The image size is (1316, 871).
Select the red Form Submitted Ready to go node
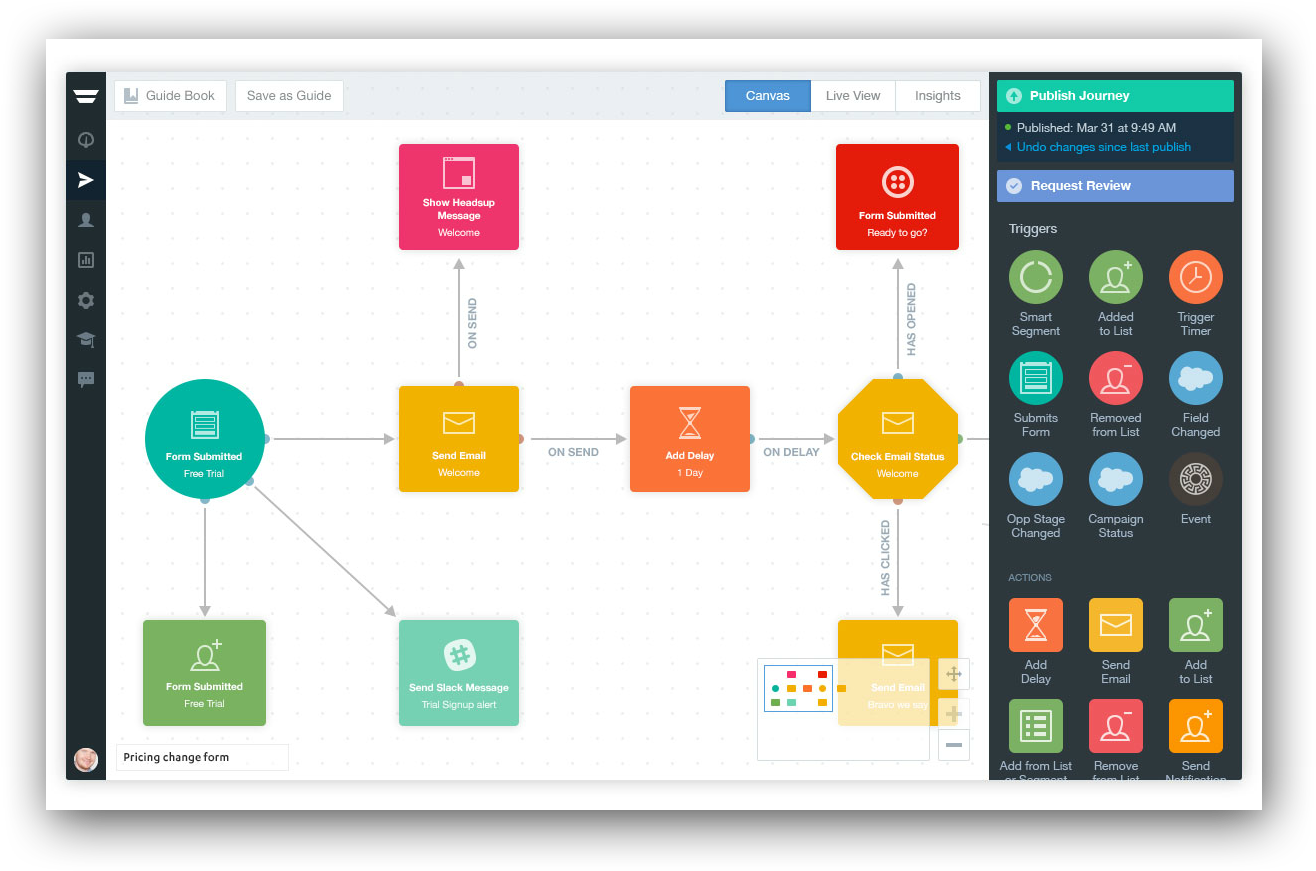pyautogui.click(x=898, y=196)
